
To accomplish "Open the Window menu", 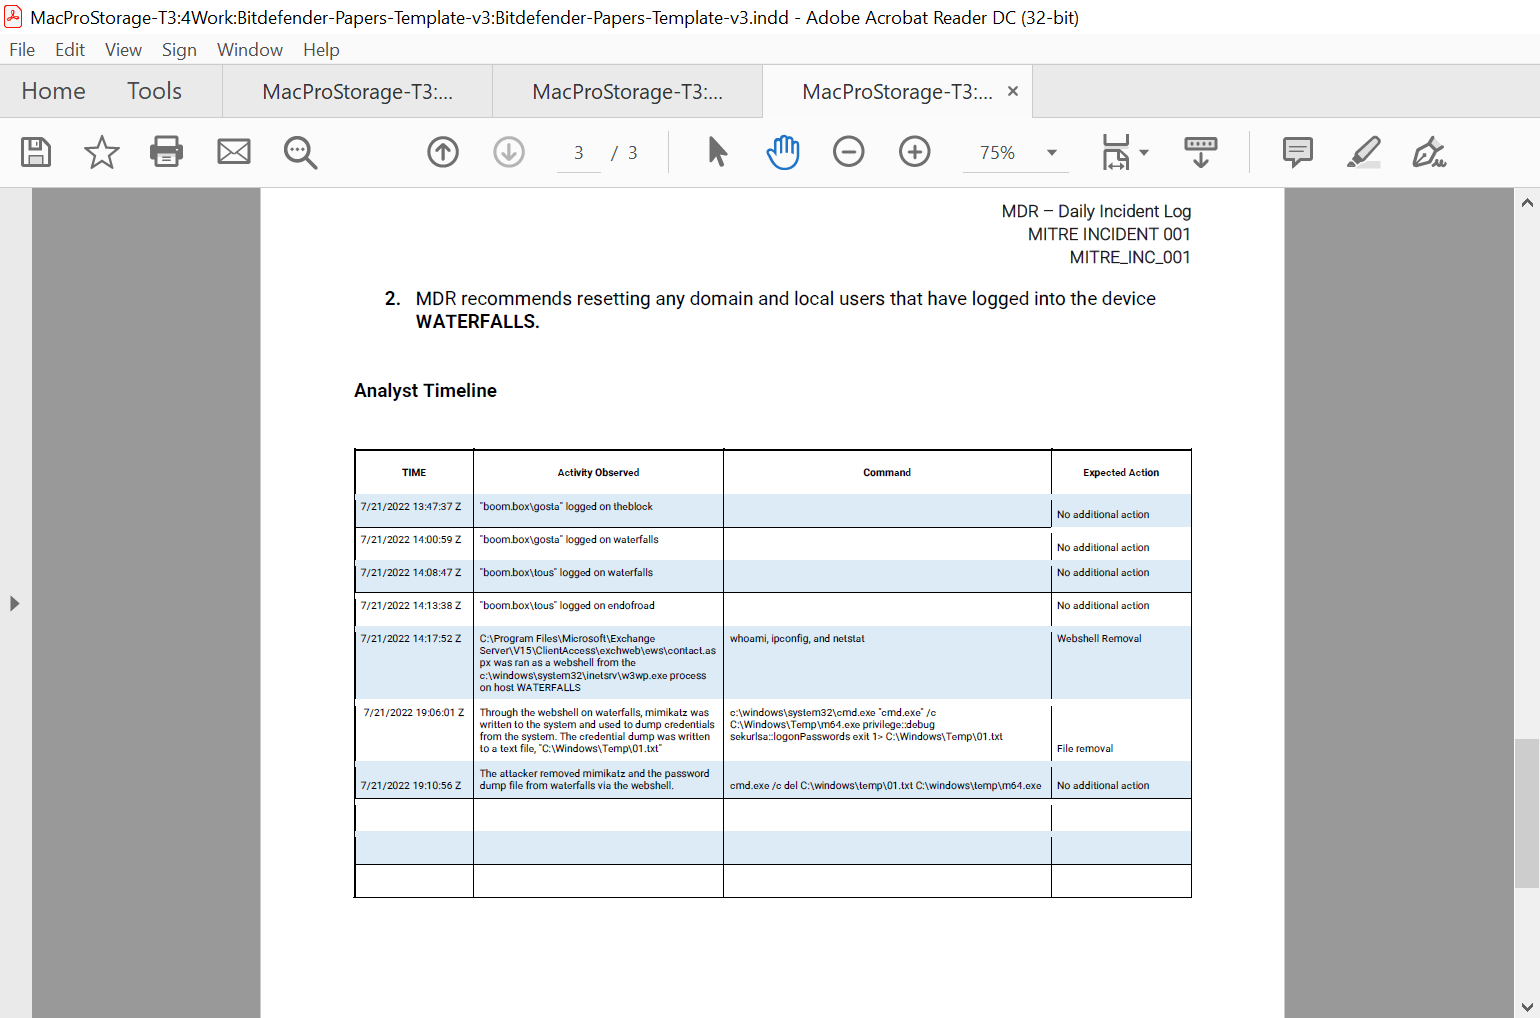I will point(250,50).
